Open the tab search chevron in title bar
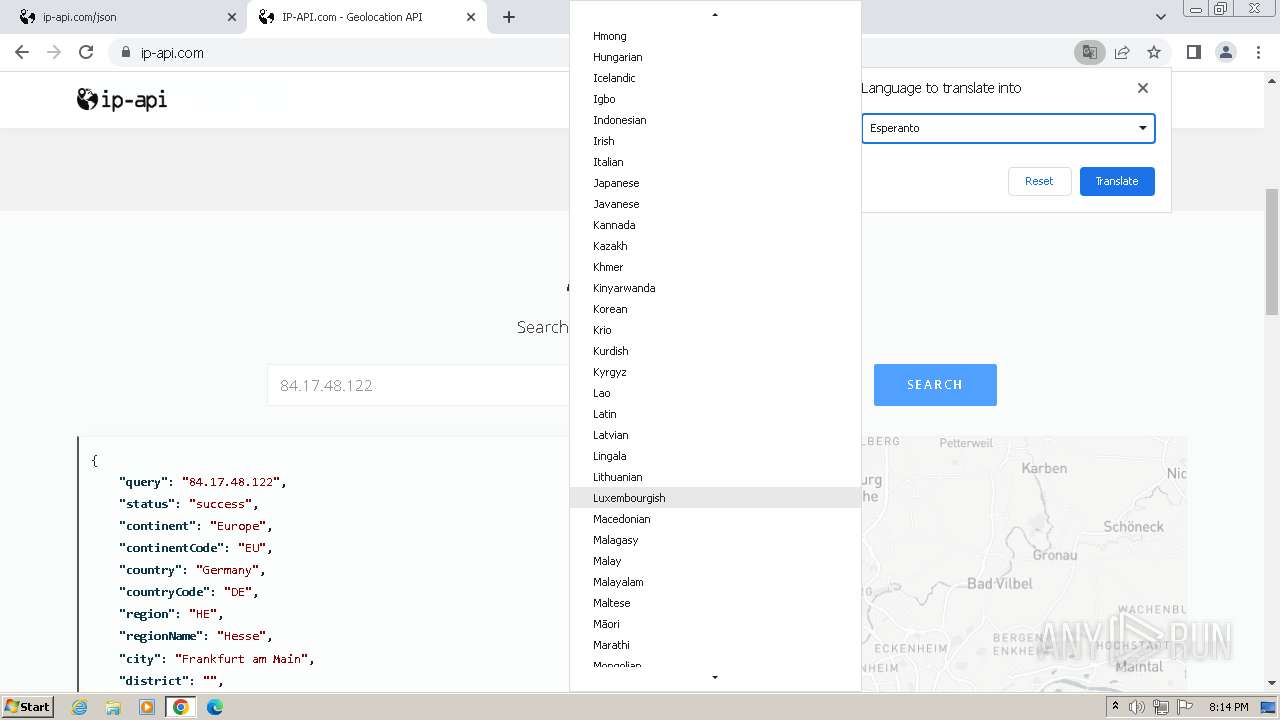The width and height of the screenshot is (1280, 720). coord(1161,17)
